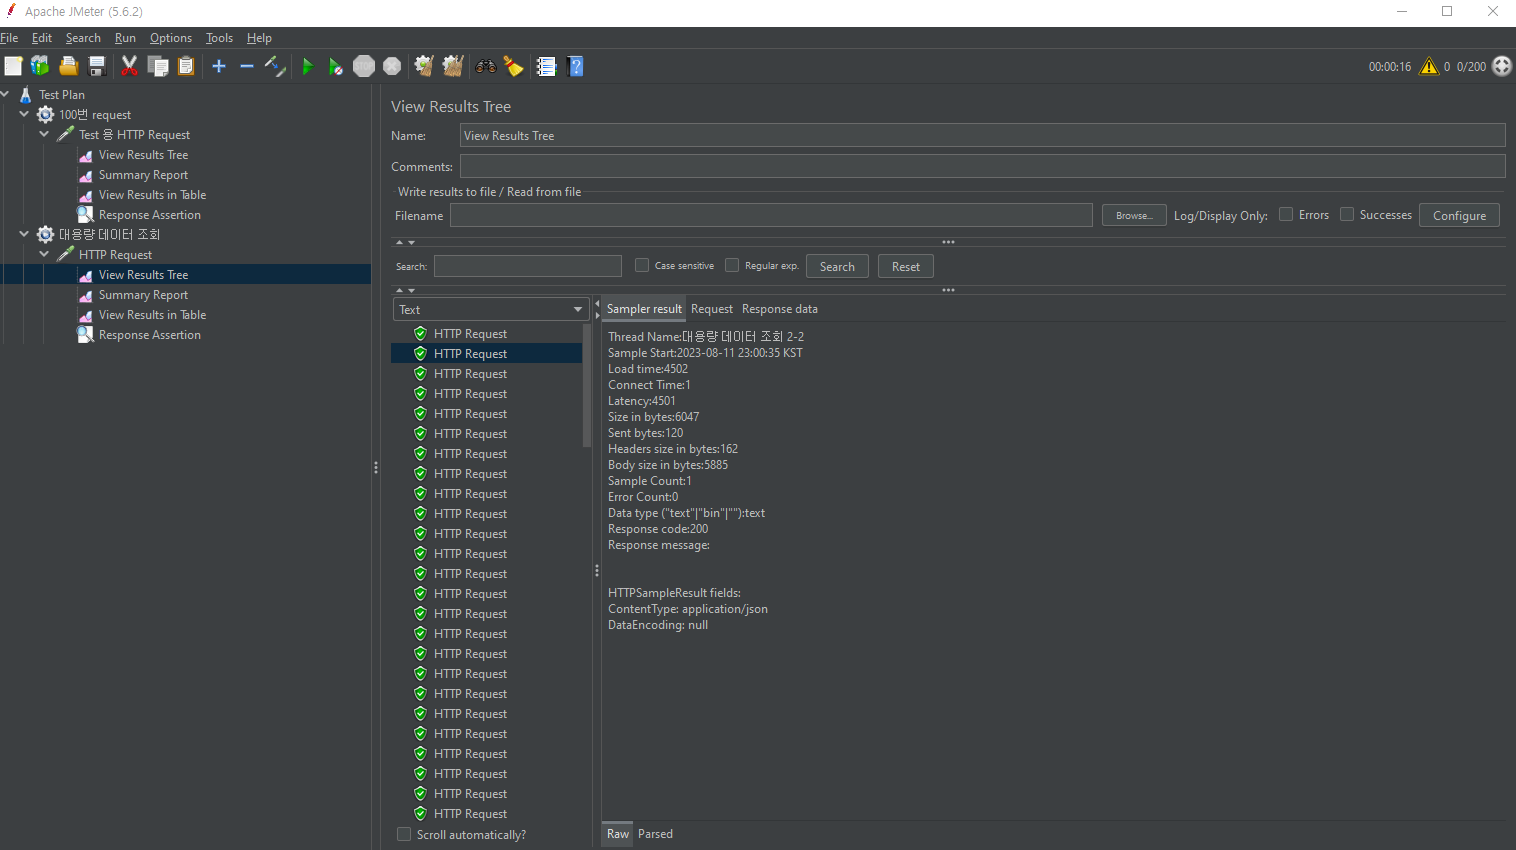Screen dimensions: 1516x850
Task: Click the Browse... button
Action: [x=1134, y=215]
